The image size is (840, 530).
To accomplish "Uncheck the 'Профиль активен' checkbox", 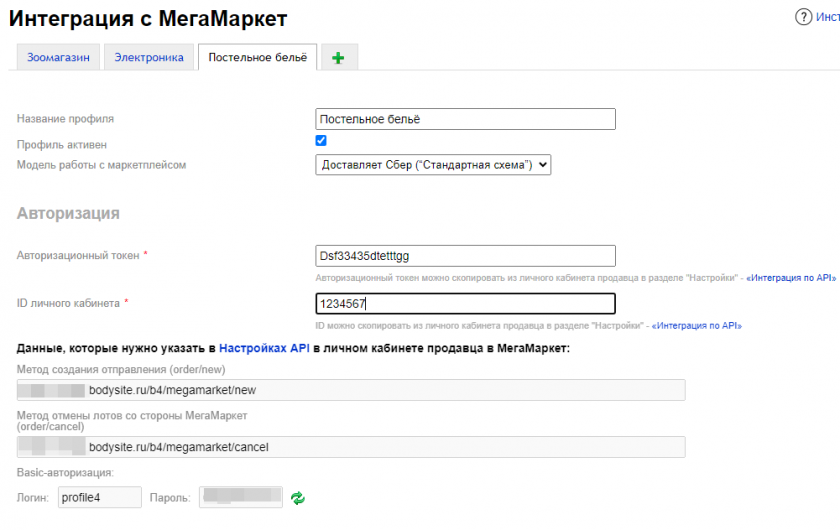I will [x=321, y=140].
